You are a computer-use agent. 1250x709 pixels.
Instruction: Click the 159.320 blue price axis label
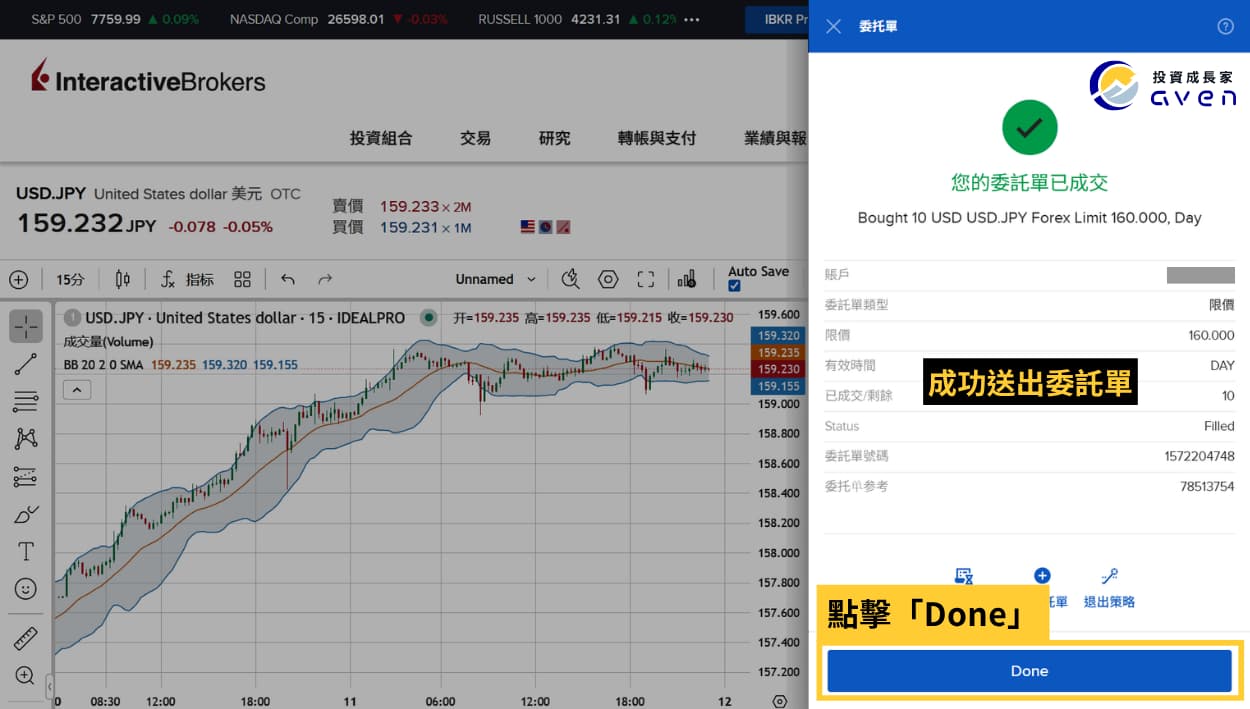(x=779, y=336)
